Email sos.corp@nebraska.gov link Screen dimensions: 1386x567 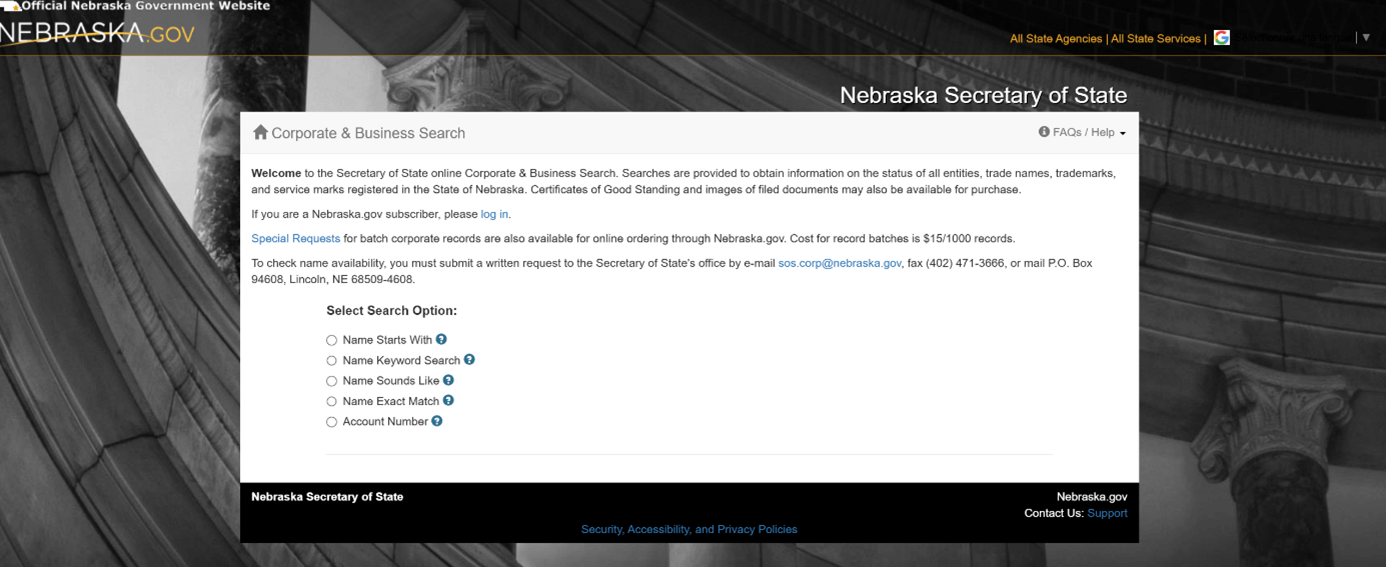pos(840,263)
